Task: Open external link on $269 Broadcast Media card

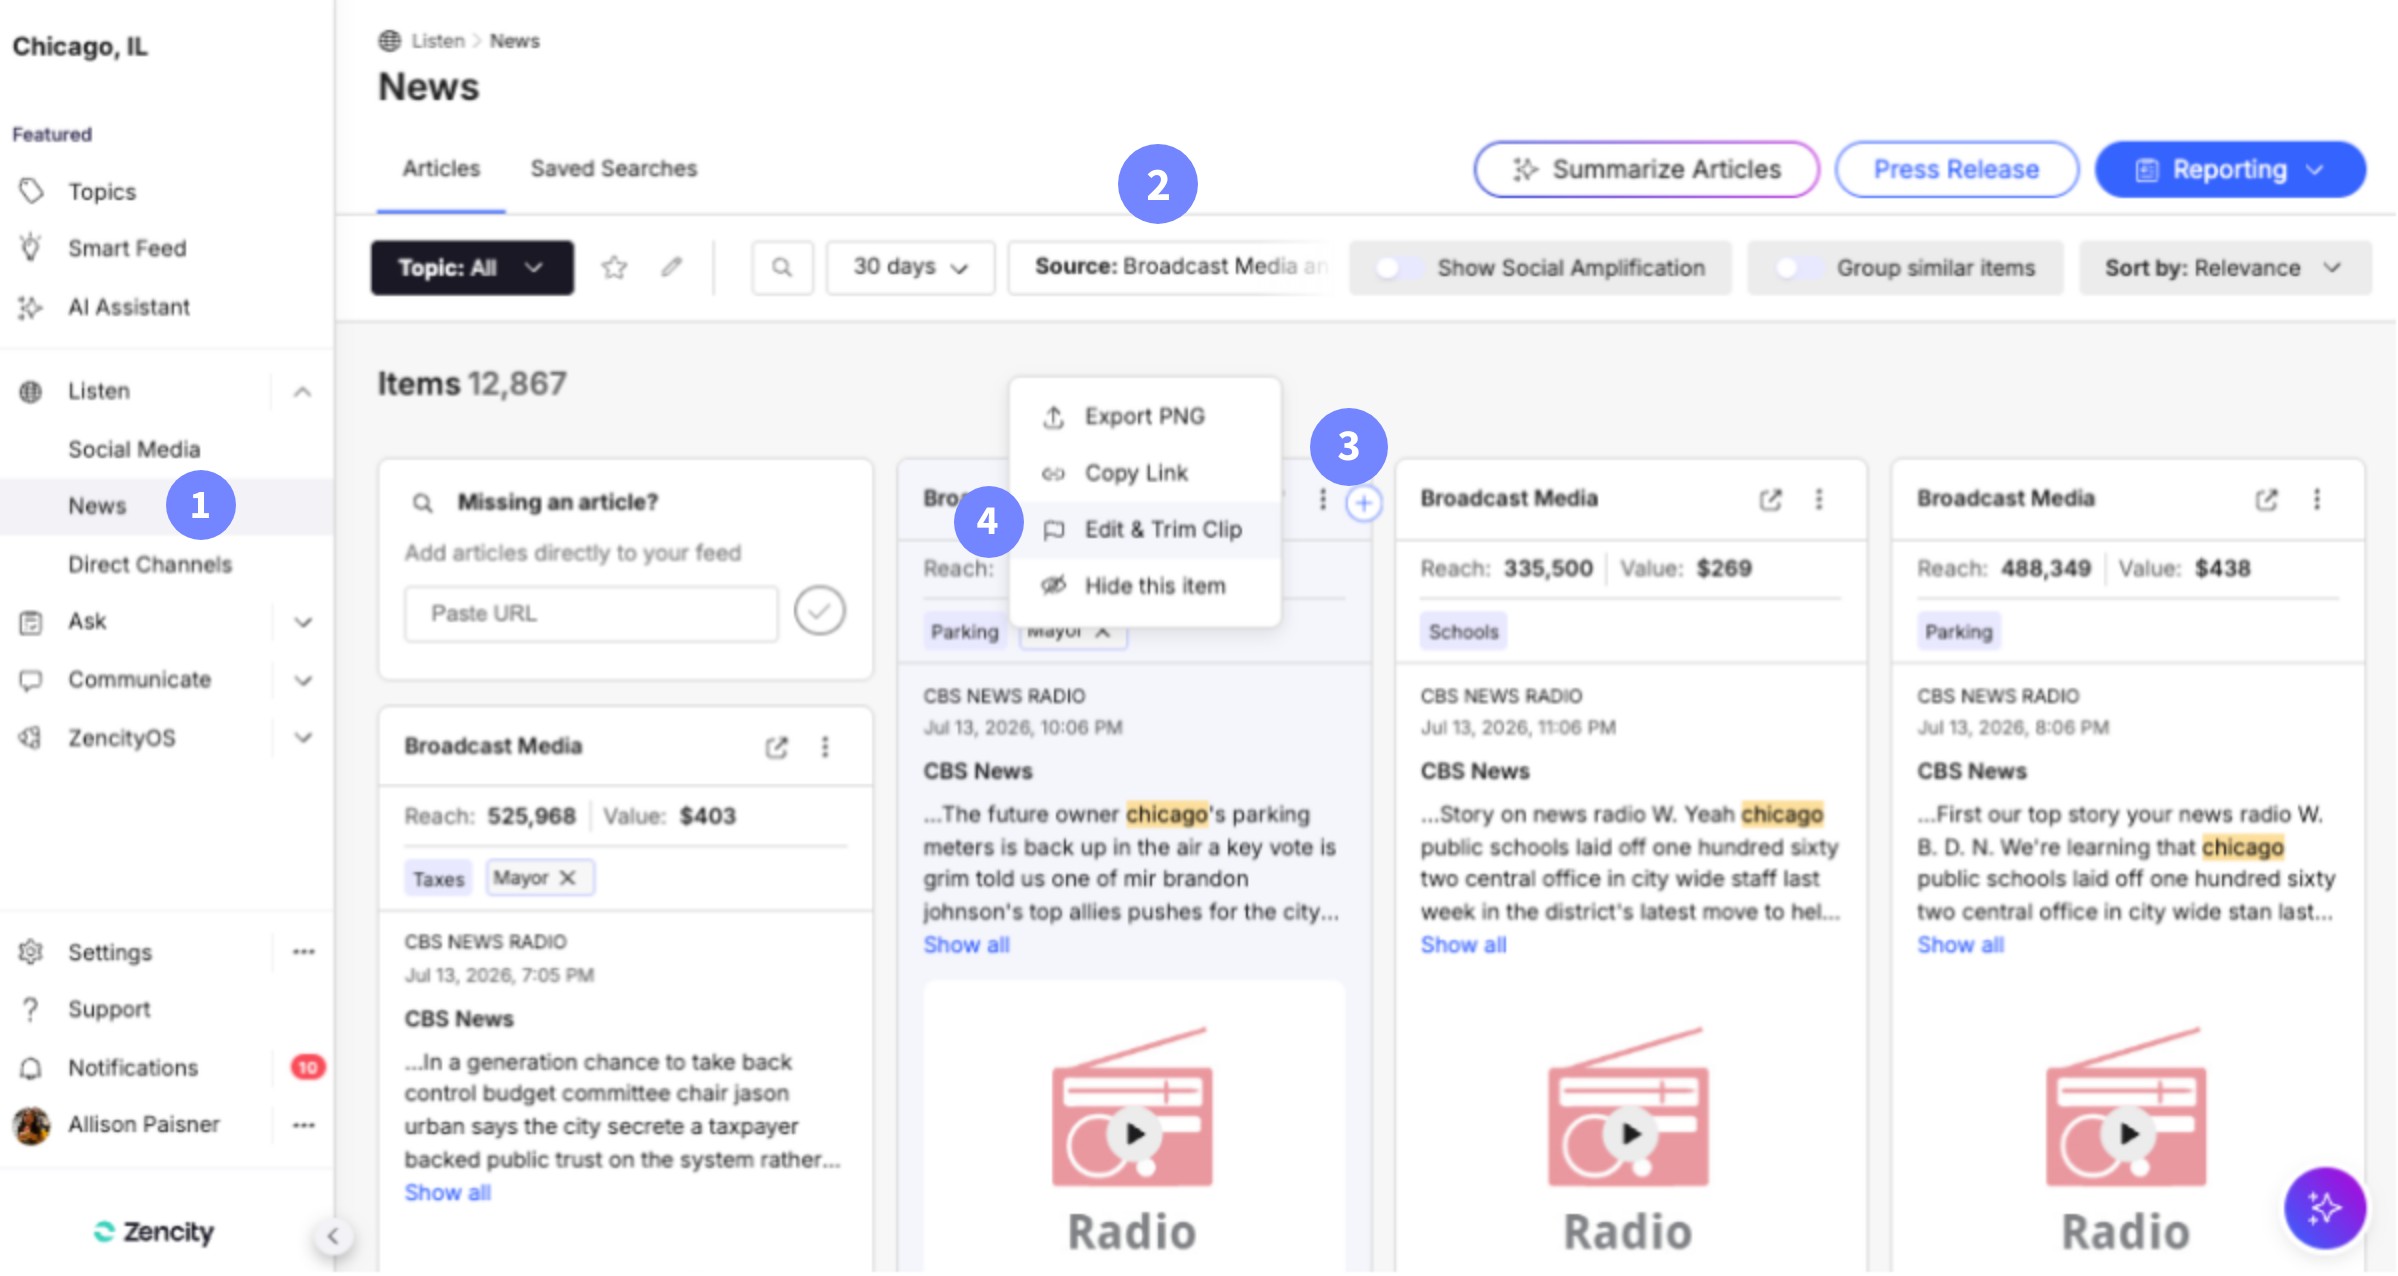Action: tap(1770, 499)
